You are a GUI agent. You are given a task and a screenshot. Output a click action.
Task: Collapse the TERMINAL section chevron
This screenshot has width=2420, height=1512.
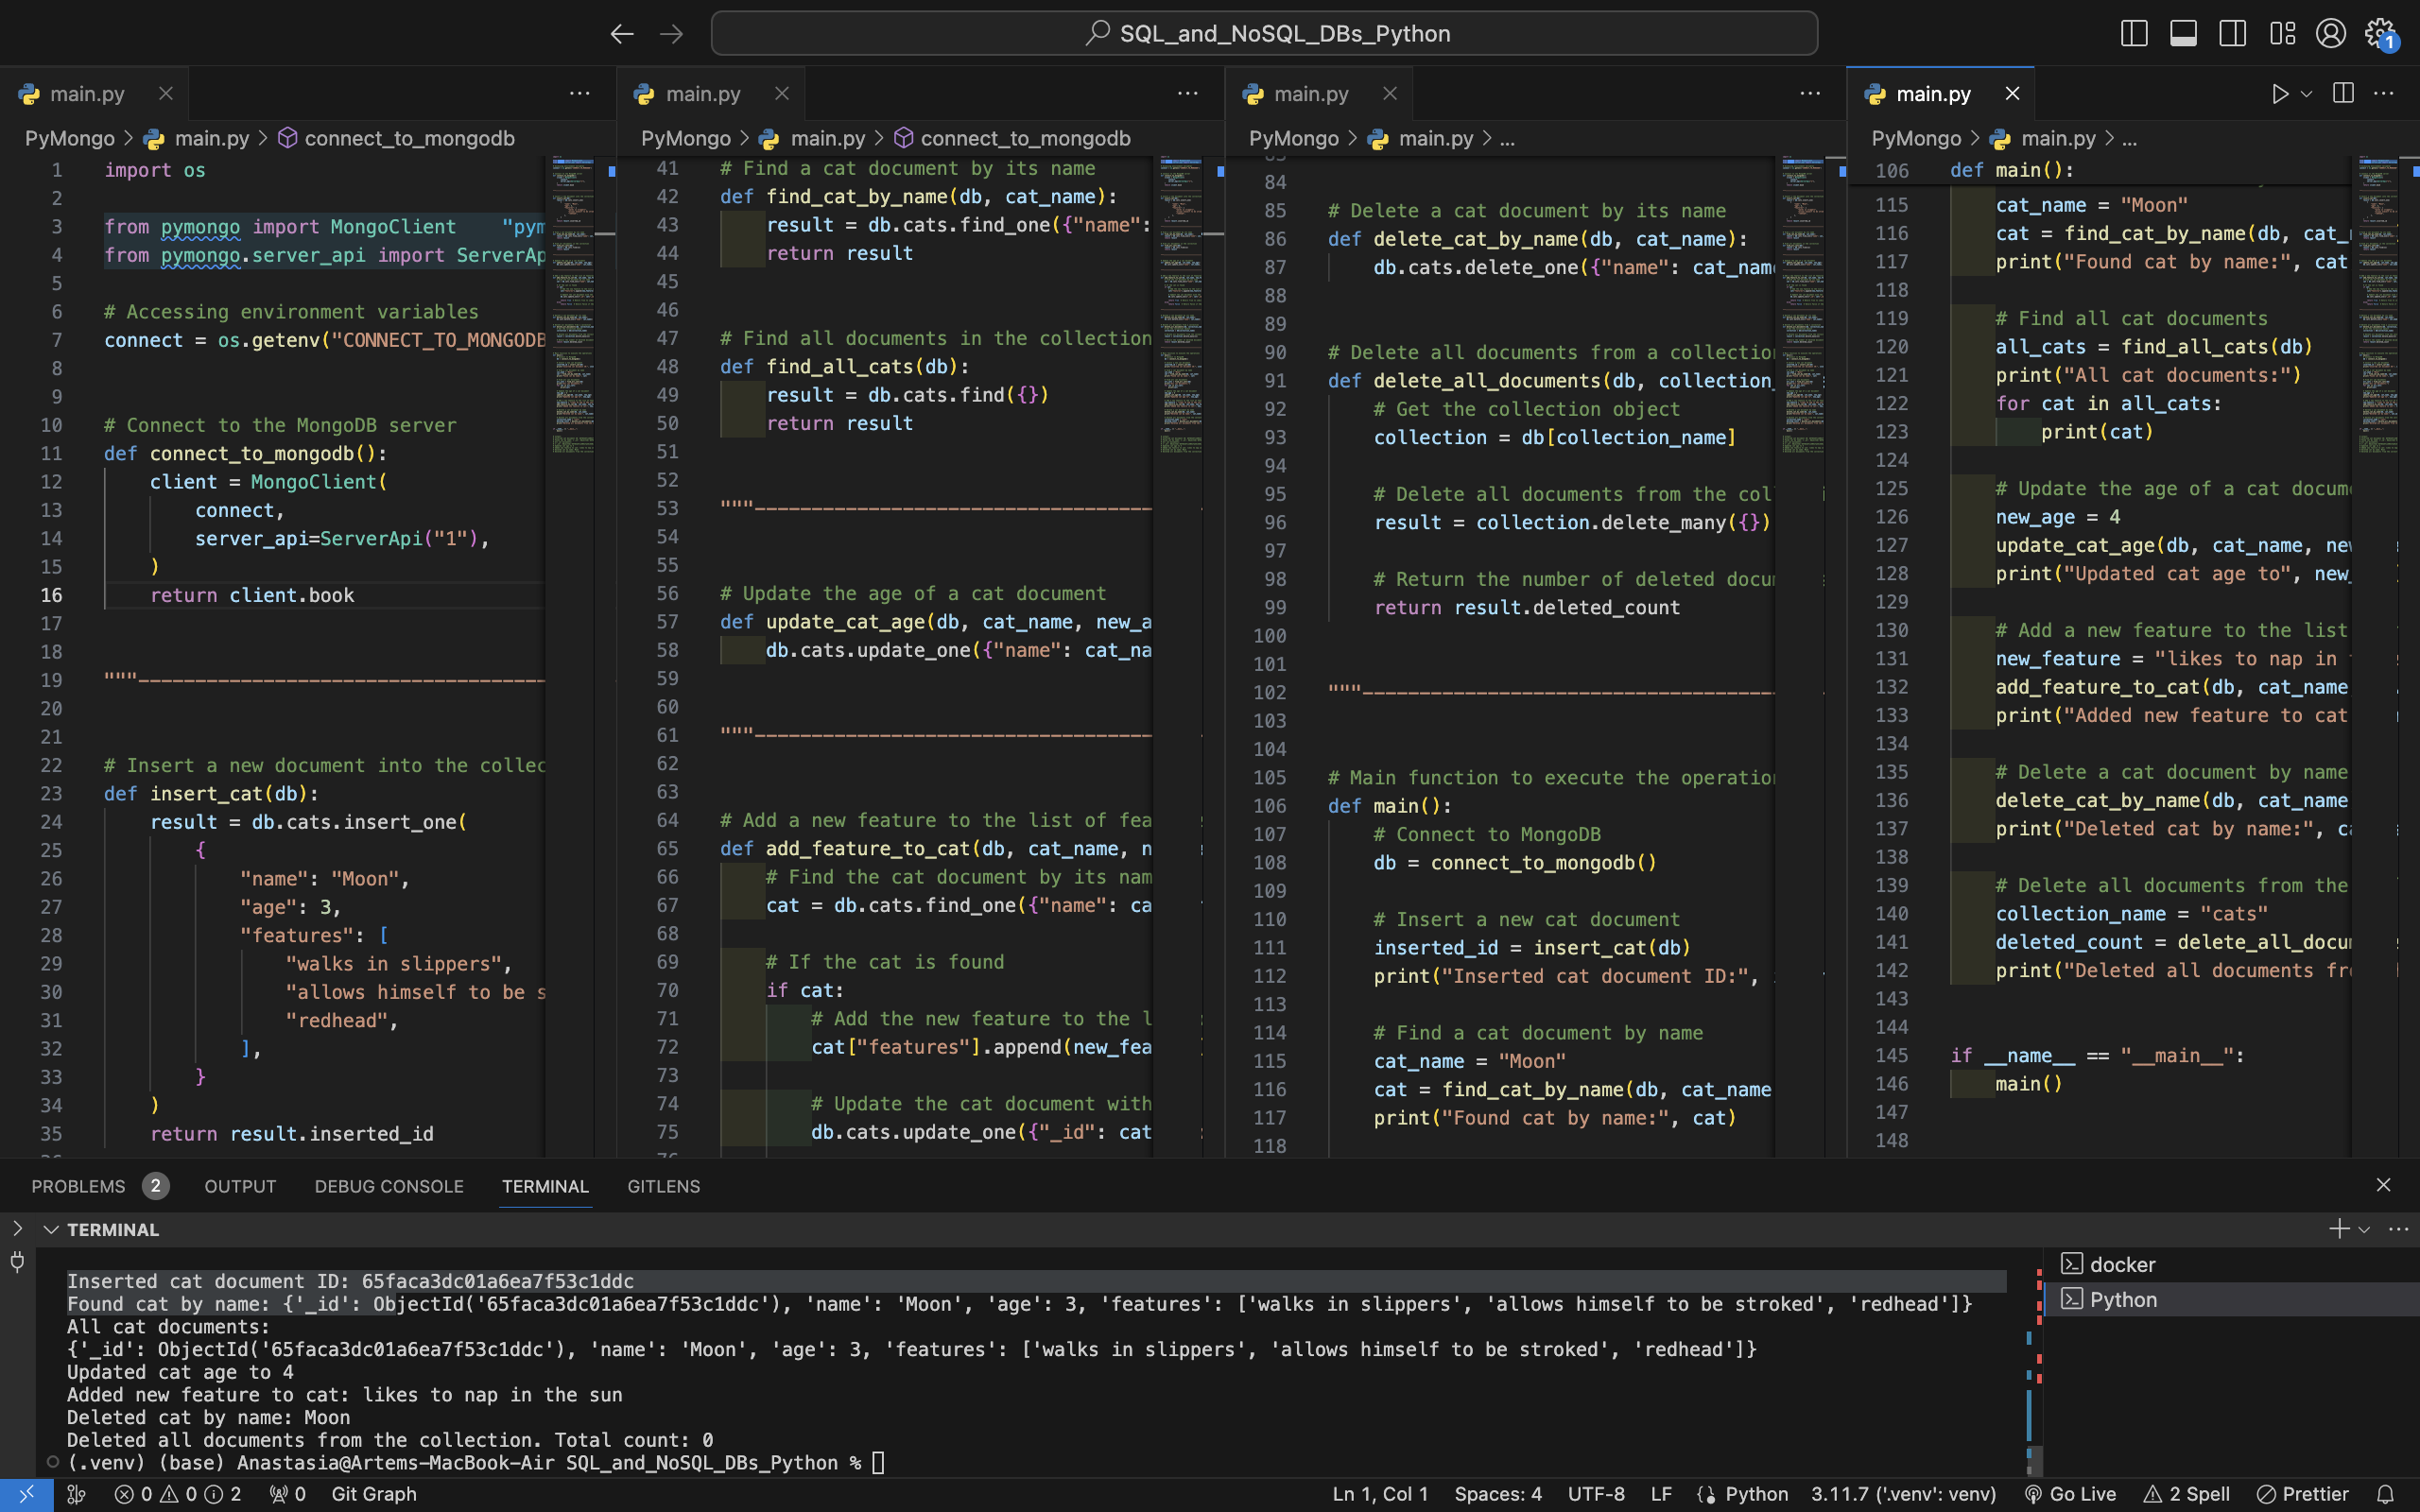coord(50,1230)
